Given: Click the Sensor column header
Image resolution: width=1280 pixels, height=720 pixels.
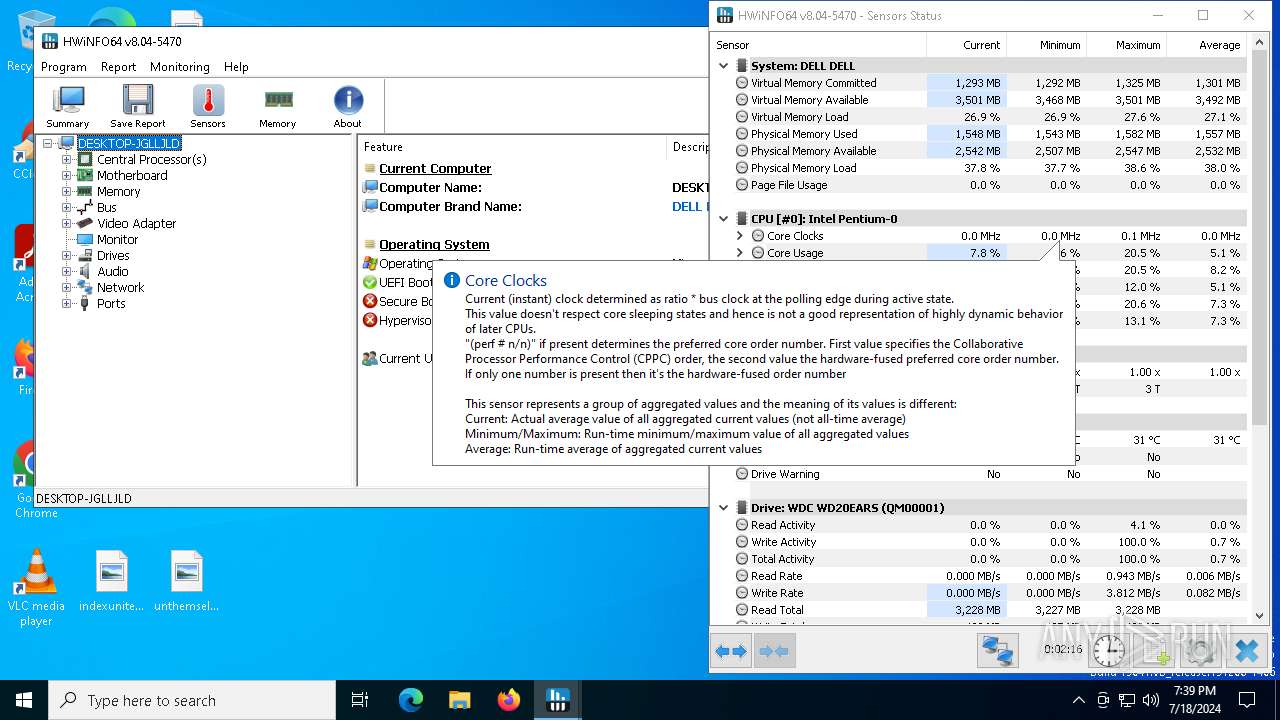Looking at the screenshot, I should (819, 45).
